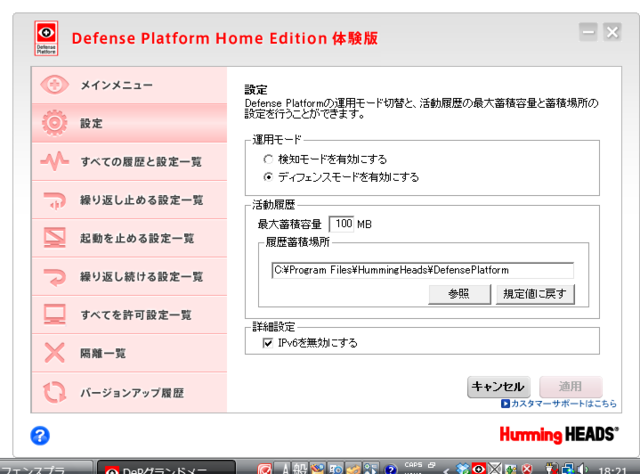This screenshot has height=474, width=640.
Task: Click Defense Platform eye tray icon
Action: point(478,469)
